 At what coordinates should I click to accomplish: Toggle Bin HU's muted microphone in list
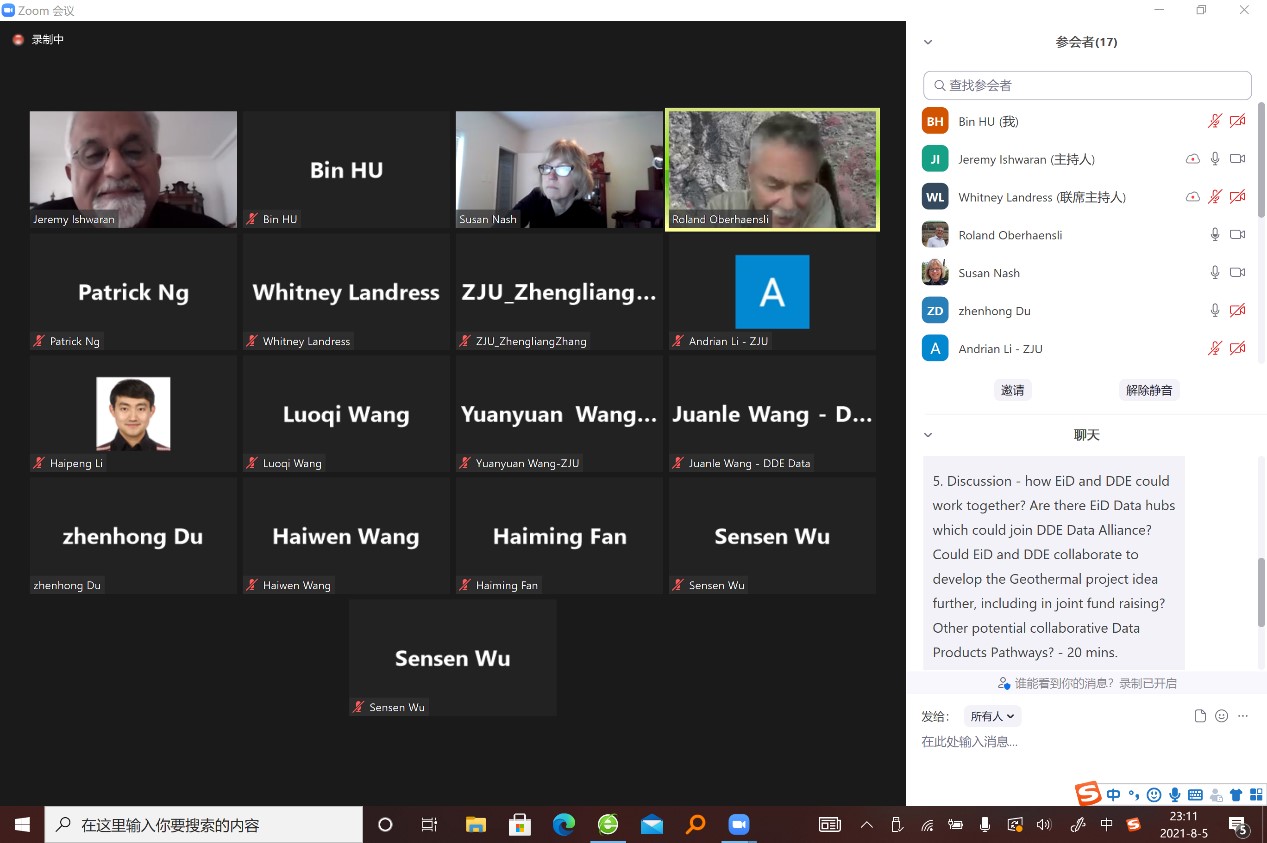tap(1215, 121)
